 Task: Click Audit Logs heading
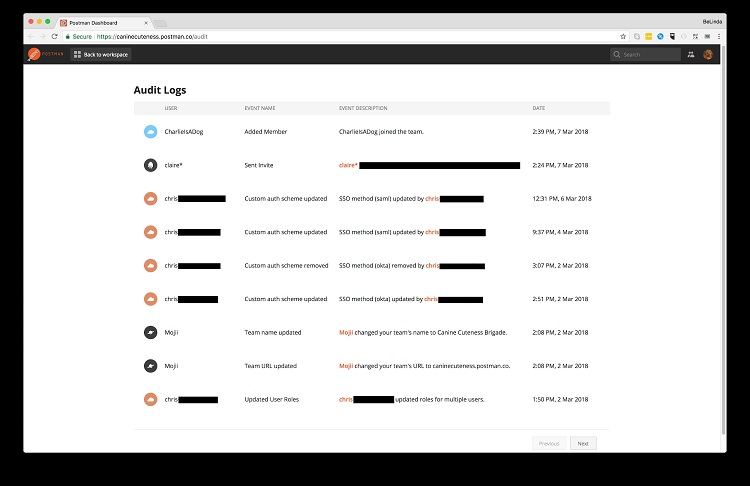click(x=160, y=90)
